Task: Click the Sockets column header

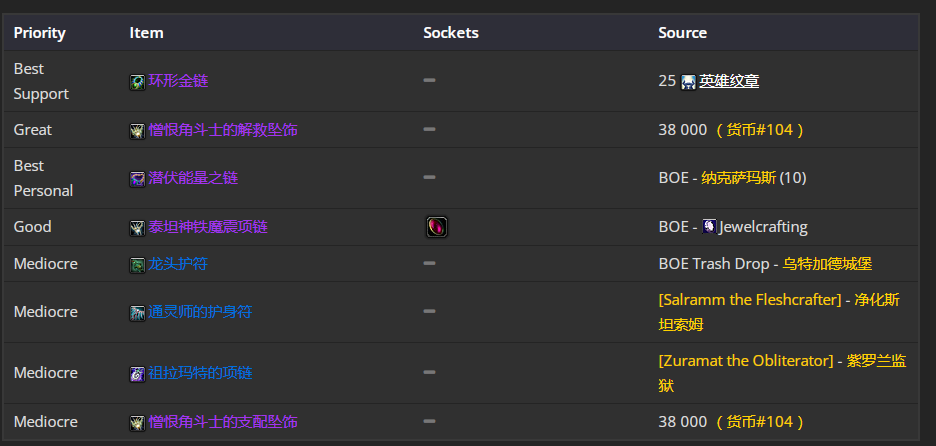Action: (x=451, y=33)
